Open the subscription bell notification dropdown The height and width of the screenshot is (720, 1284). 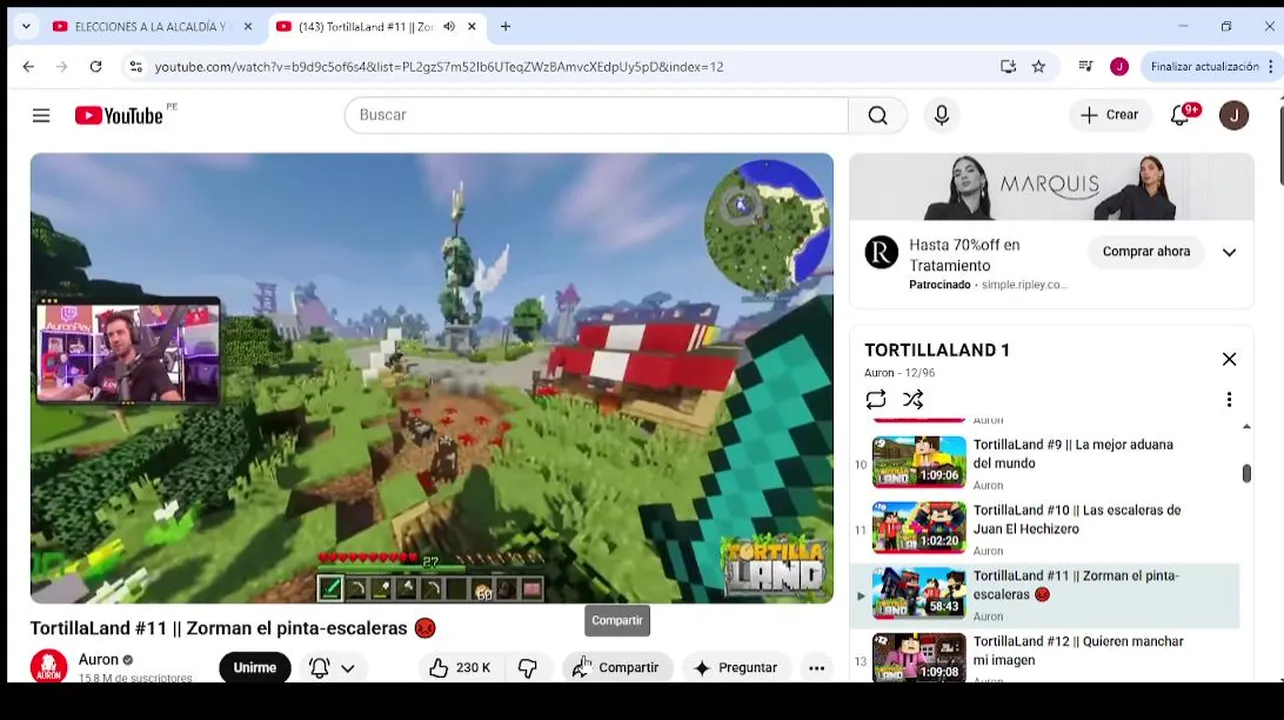tap(333, 668)
